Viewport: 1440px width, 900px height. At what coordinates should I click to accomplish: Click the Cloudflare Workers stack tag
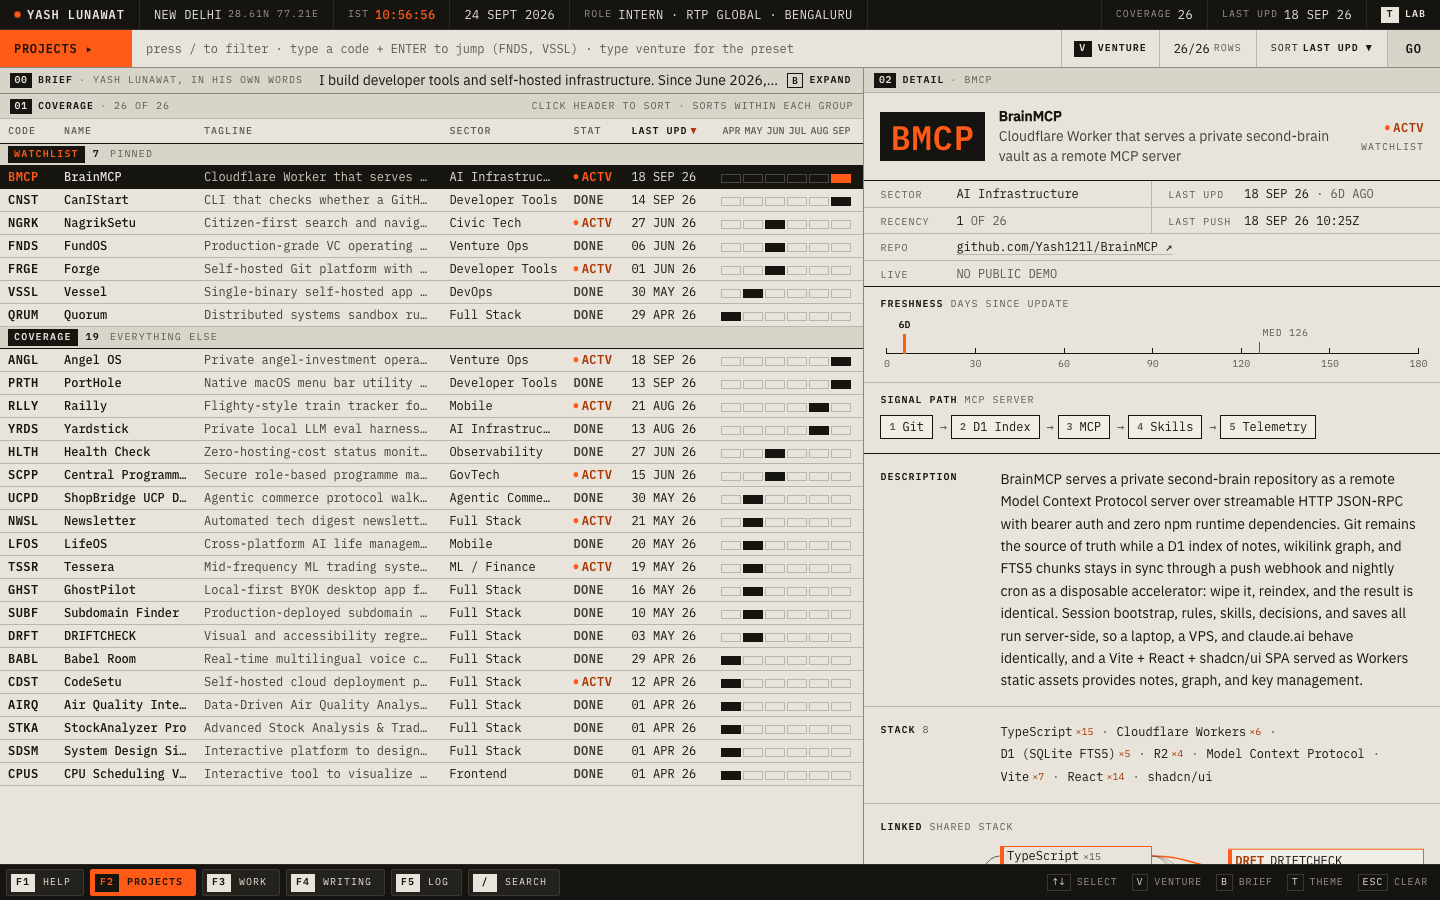[x=1189, y=732]
